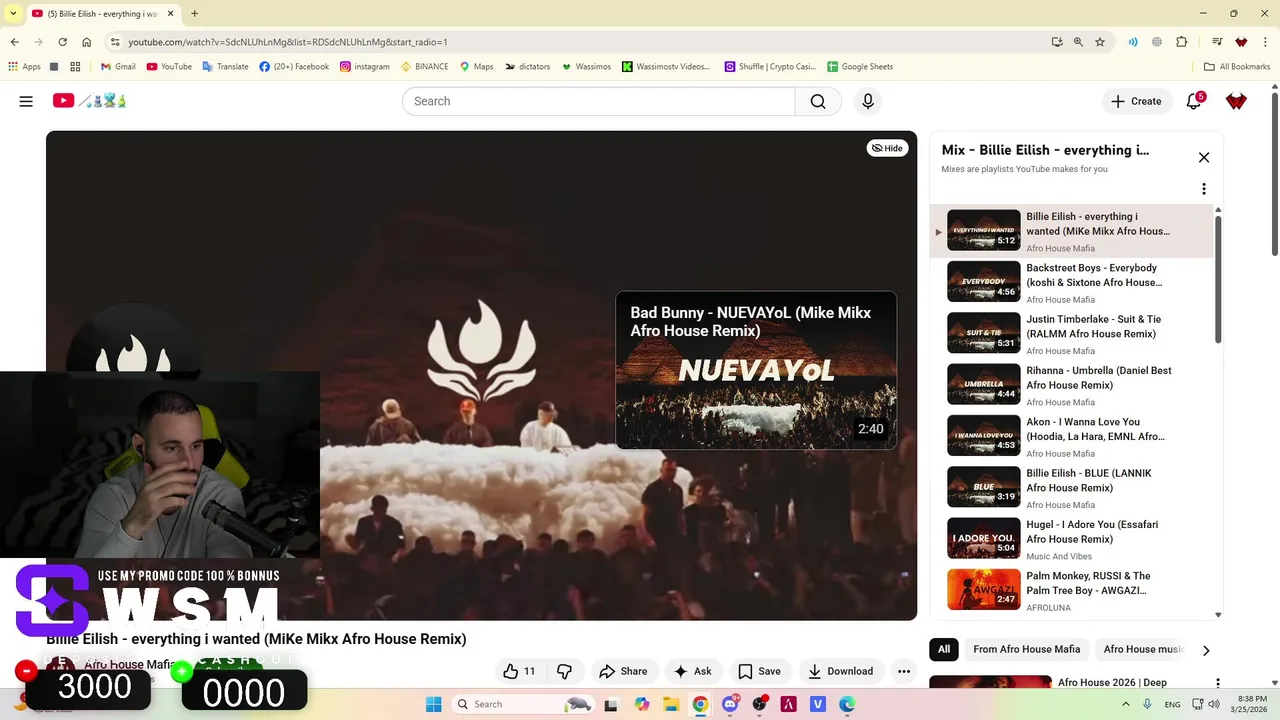Play Hugel I Adore You remix

click(x=1072, y=538)
